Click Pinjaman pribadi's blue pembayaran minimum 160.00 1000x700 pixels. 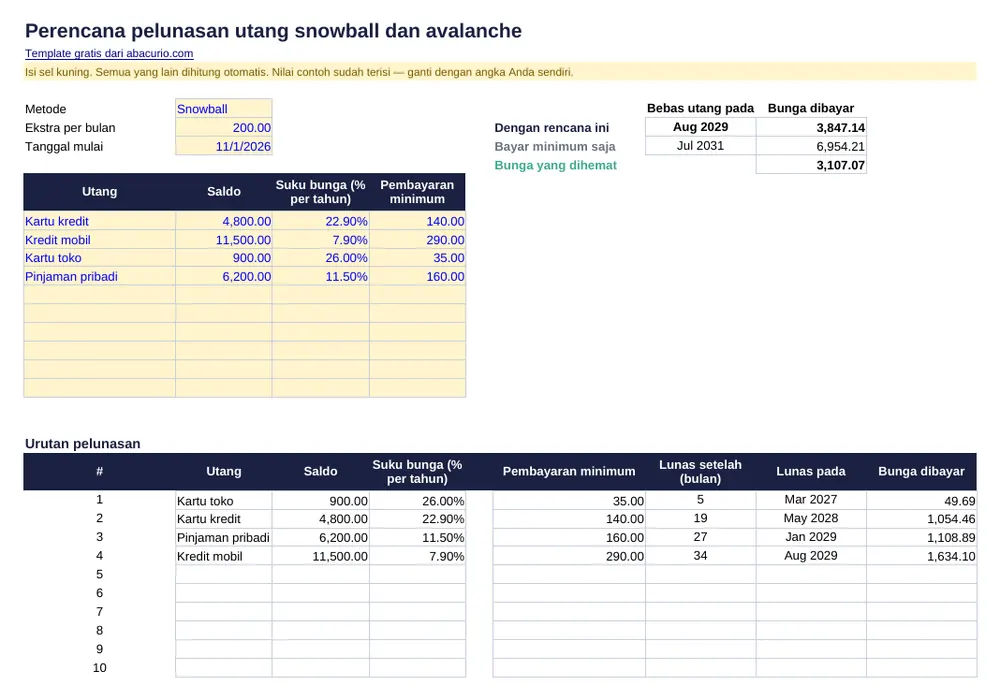(418, 277)
